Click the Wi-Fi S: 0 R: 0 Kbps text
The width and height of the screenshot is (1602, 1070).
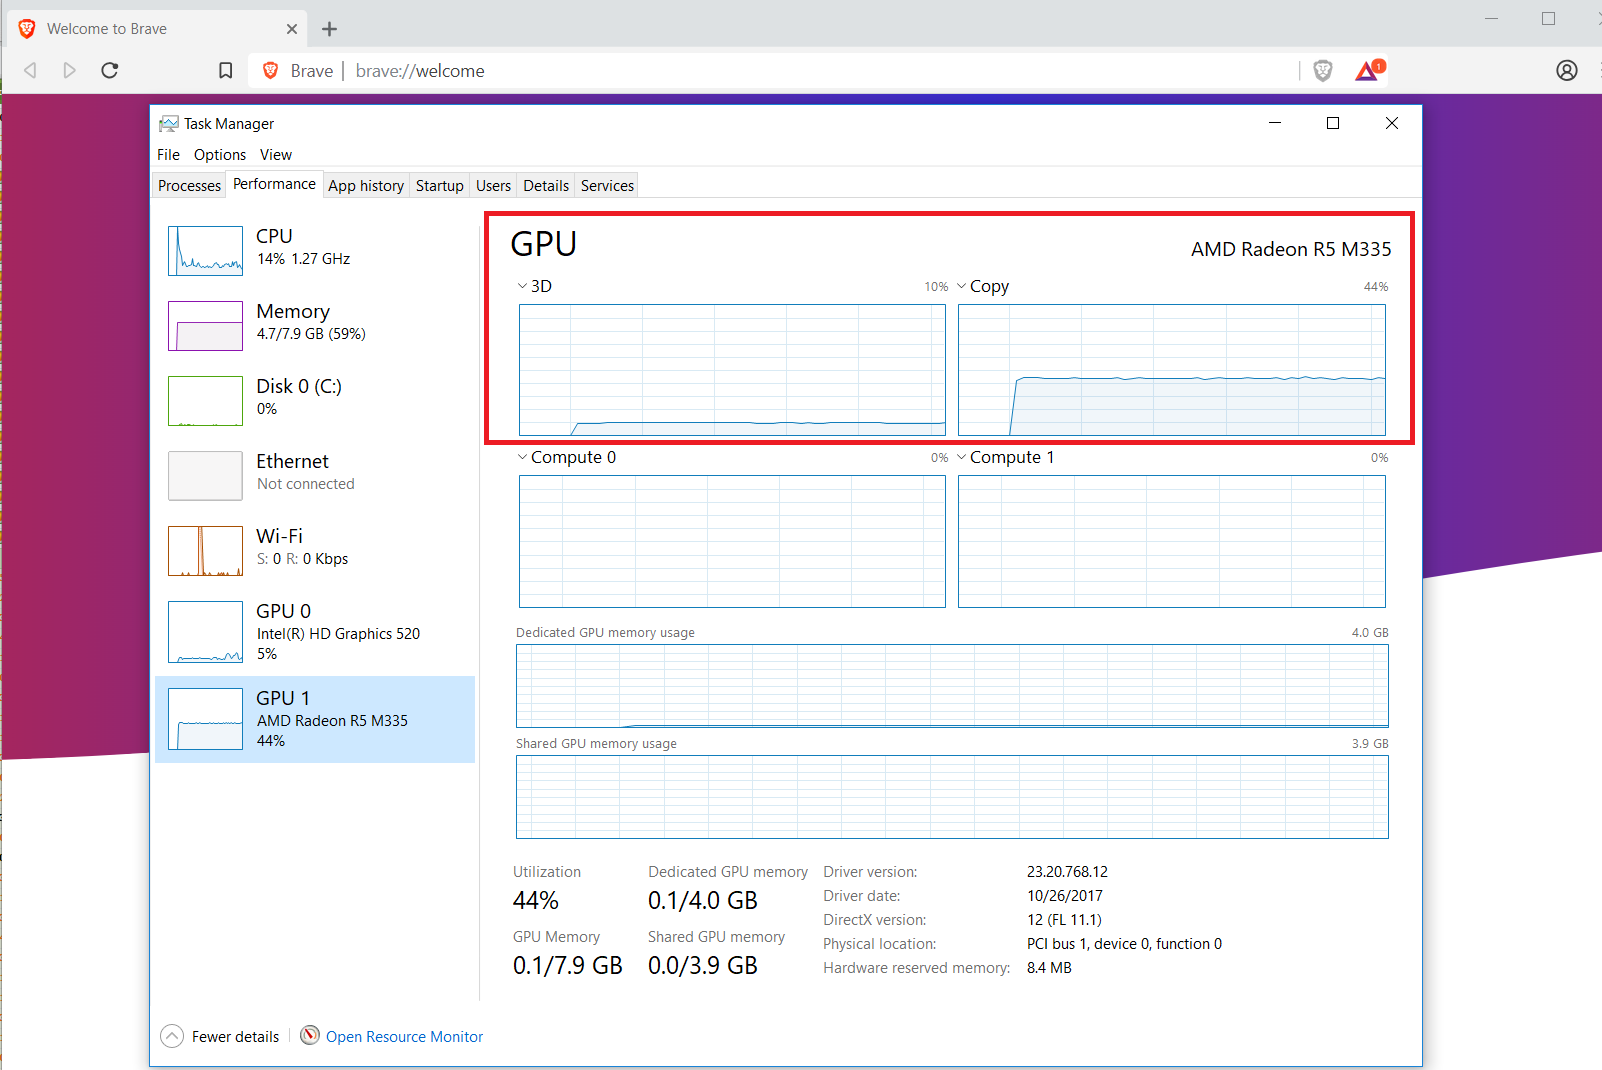pyautogui.click(x=302, y=559)
